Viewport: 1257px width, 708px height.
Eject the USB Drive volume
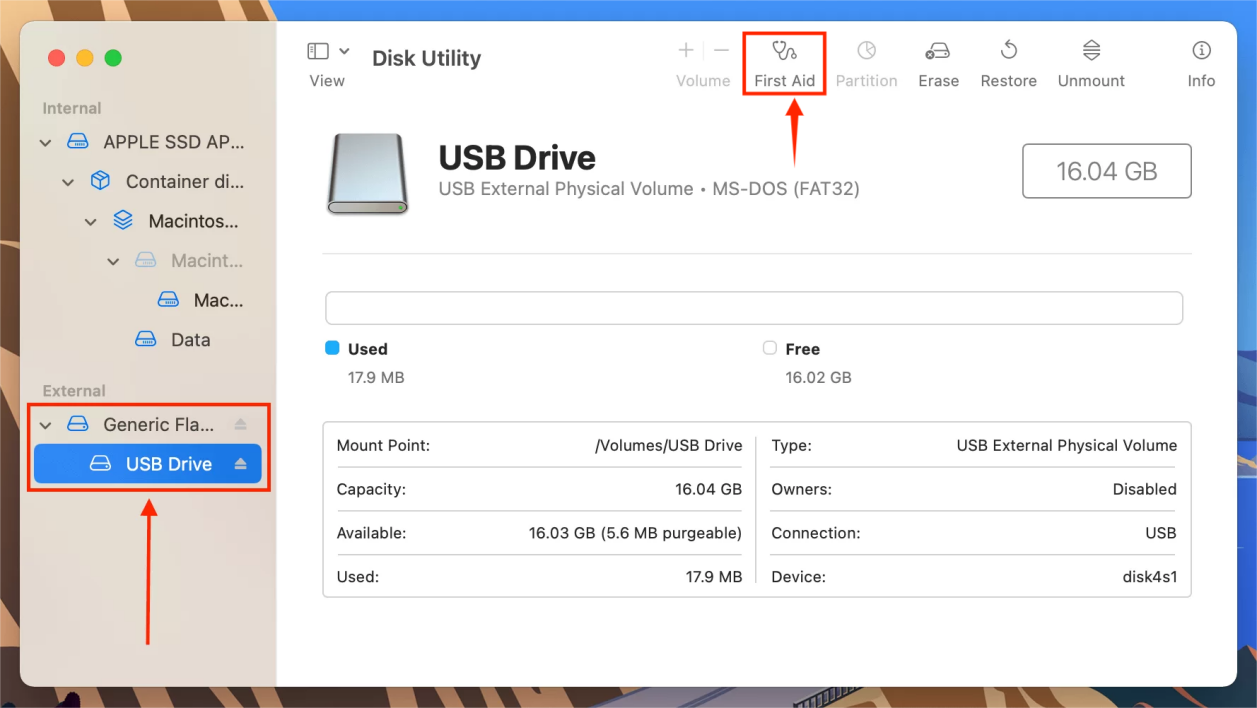(x=241, y=463)
